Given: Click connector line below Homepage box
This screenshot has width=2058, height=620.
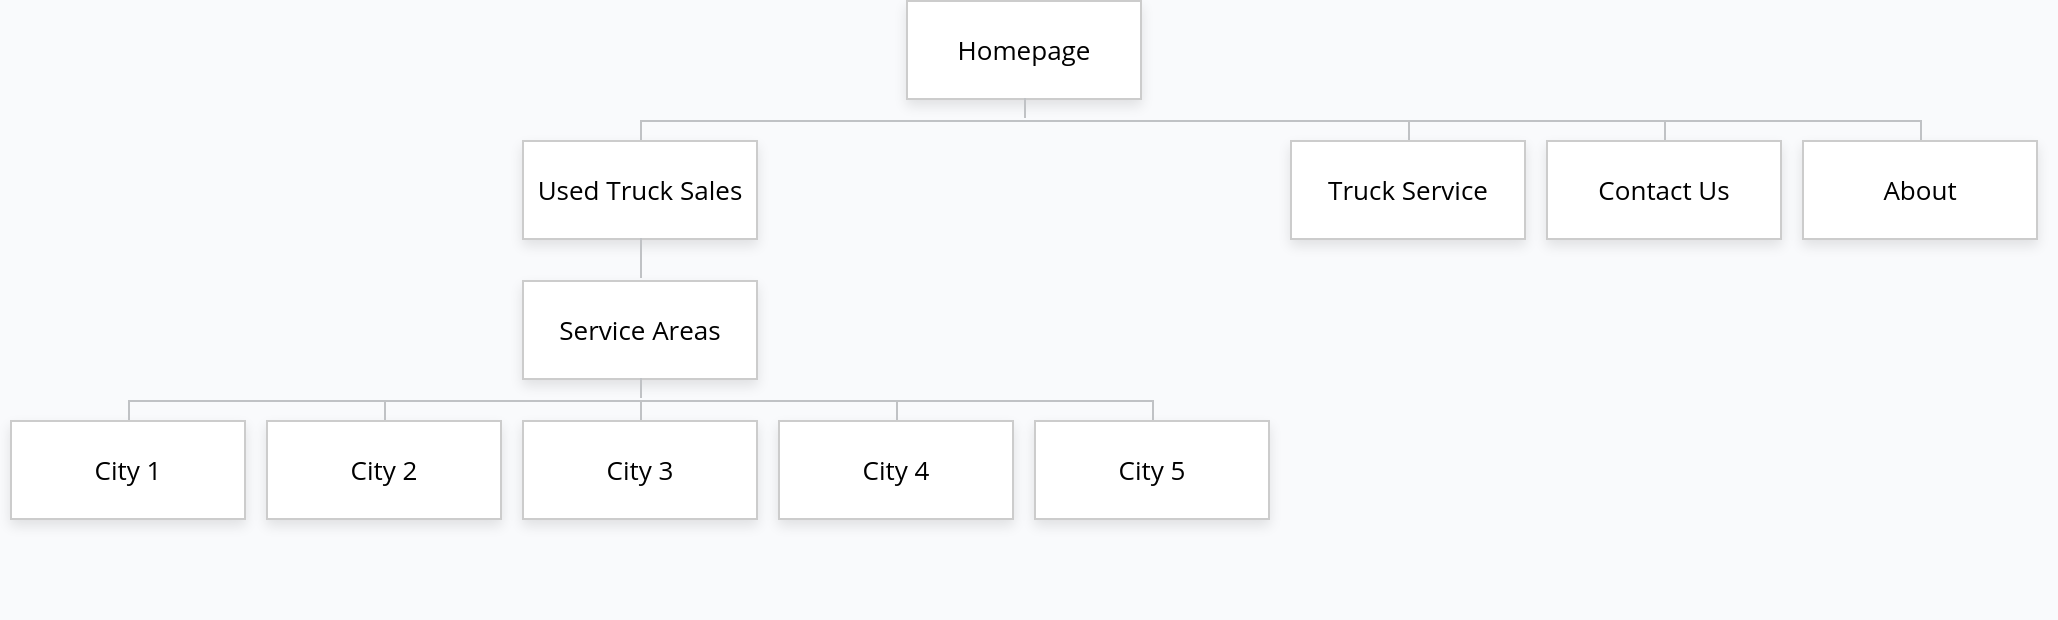Looking at the screenshot, I should coord(1025,109).
